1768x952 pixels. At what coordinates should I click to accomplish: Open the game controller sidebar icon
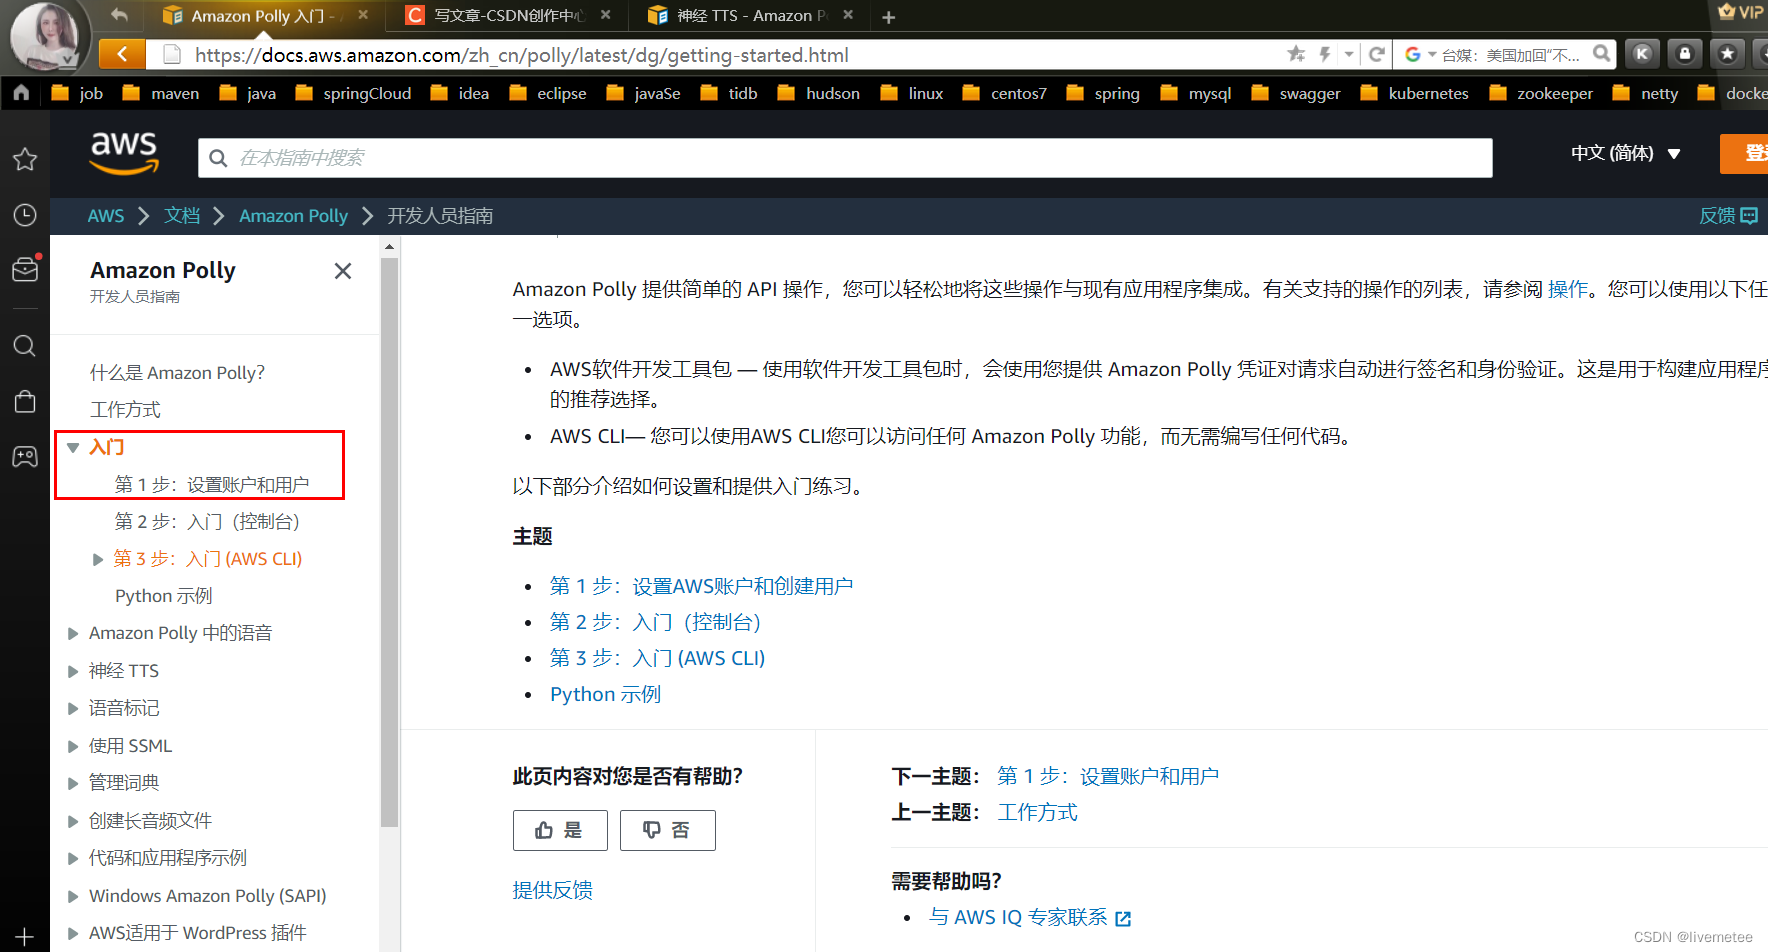coord(25,457)
